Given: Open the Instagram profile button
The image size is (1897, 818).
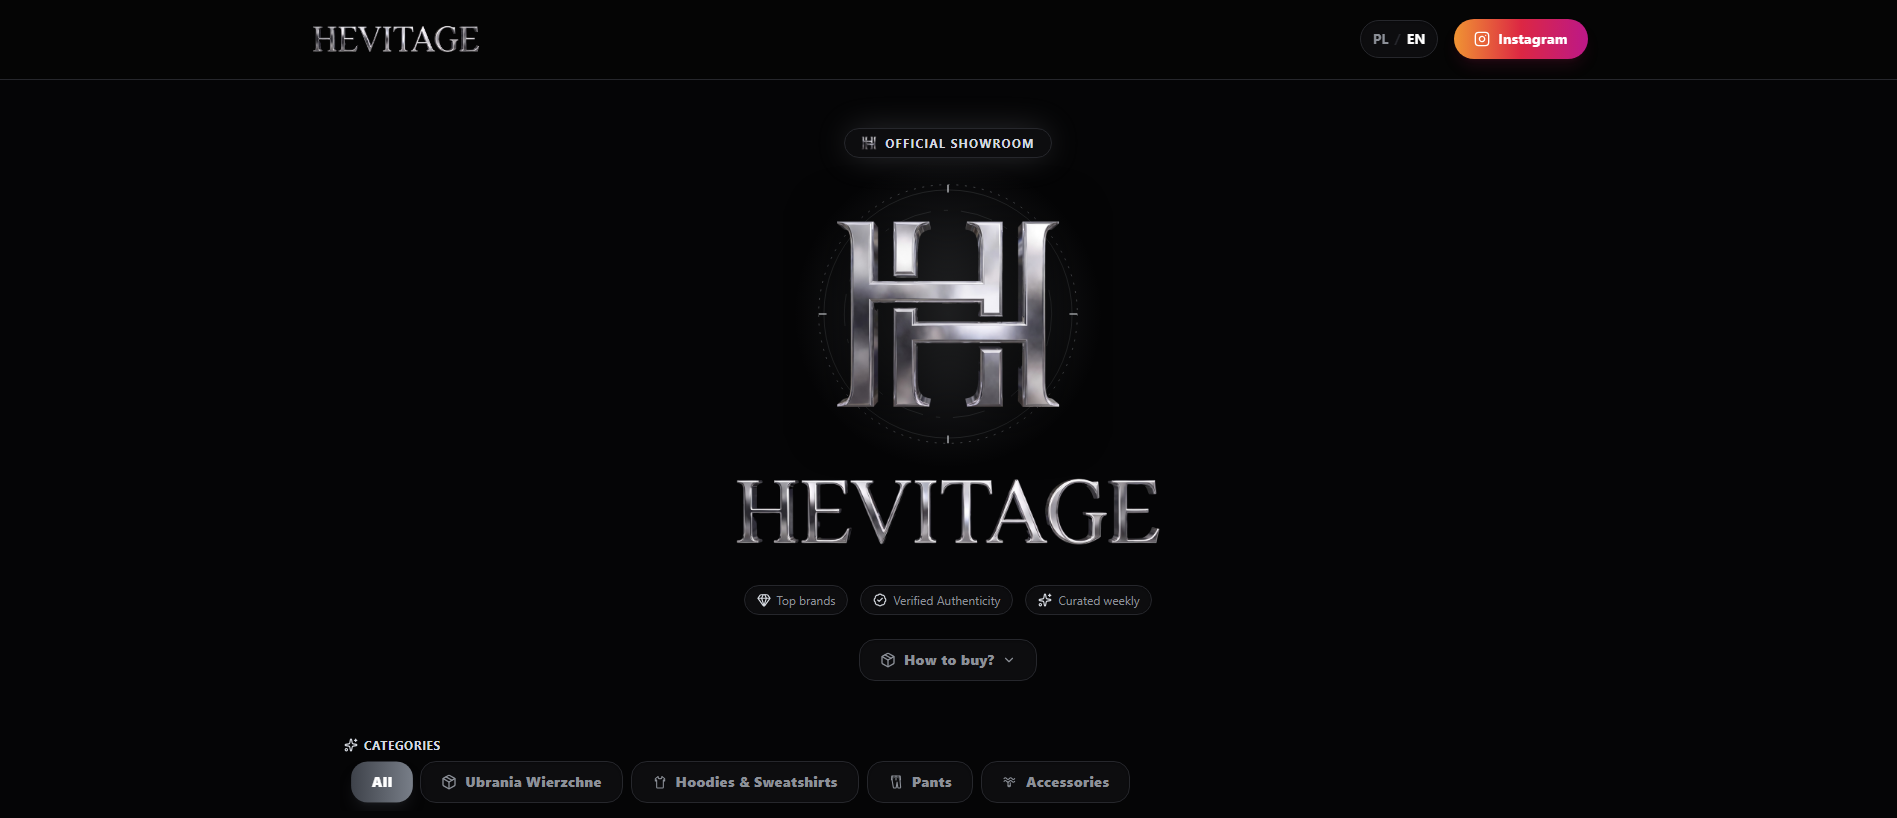Looking at the screenshot, I should coord(1520,39).
